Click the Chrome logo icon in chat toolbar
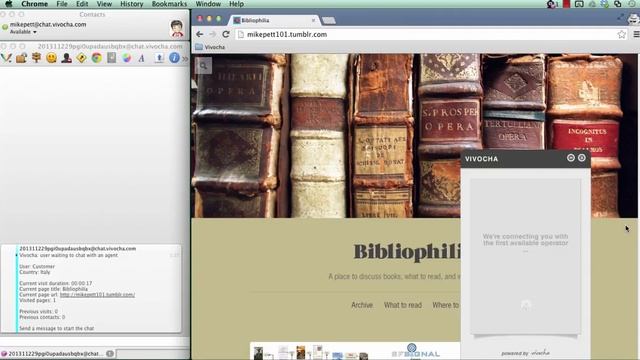This screenshot has height=360, width=640. pyautogui.click(x=97, y=58)
